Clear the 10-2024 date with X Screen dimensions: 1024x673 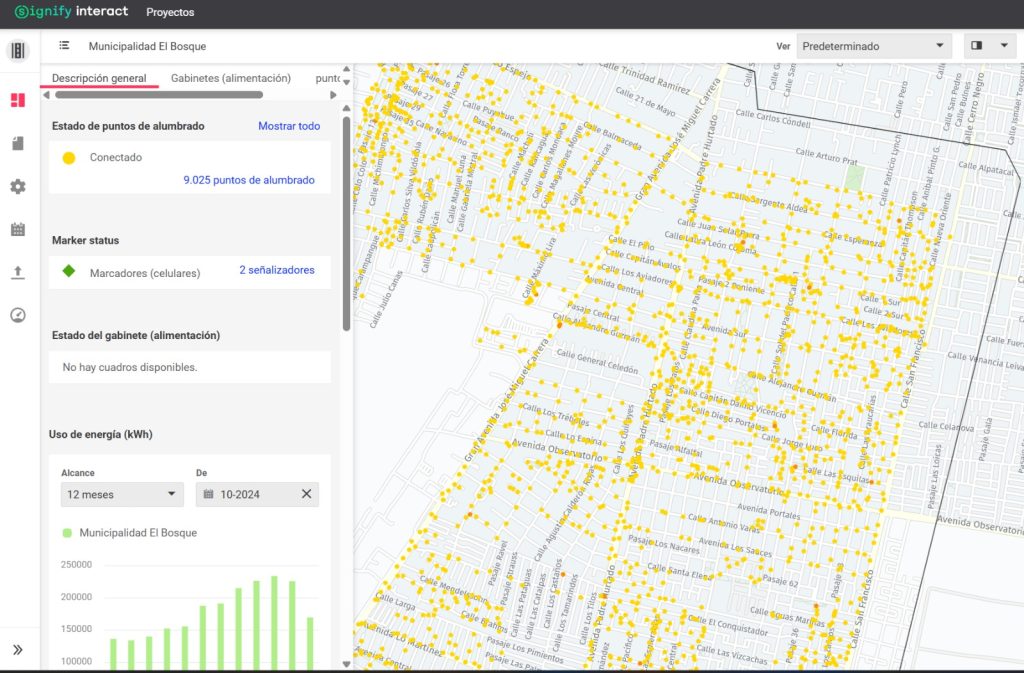(307, 494)
